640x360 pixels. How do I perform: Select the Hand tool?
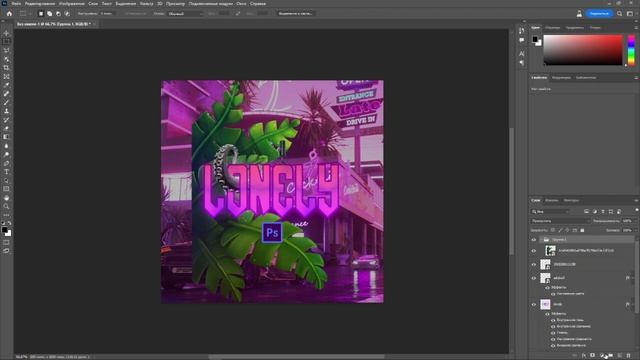[x=6, y=198]
